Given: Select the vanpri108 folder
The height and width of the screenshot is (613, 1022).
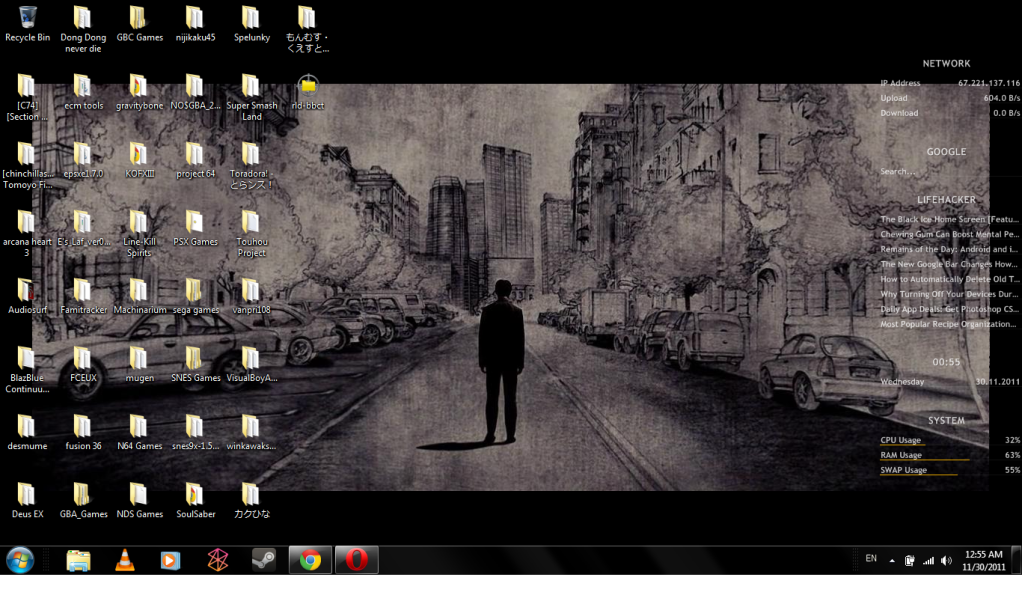Looking at the screenshot, I should 252,296.
